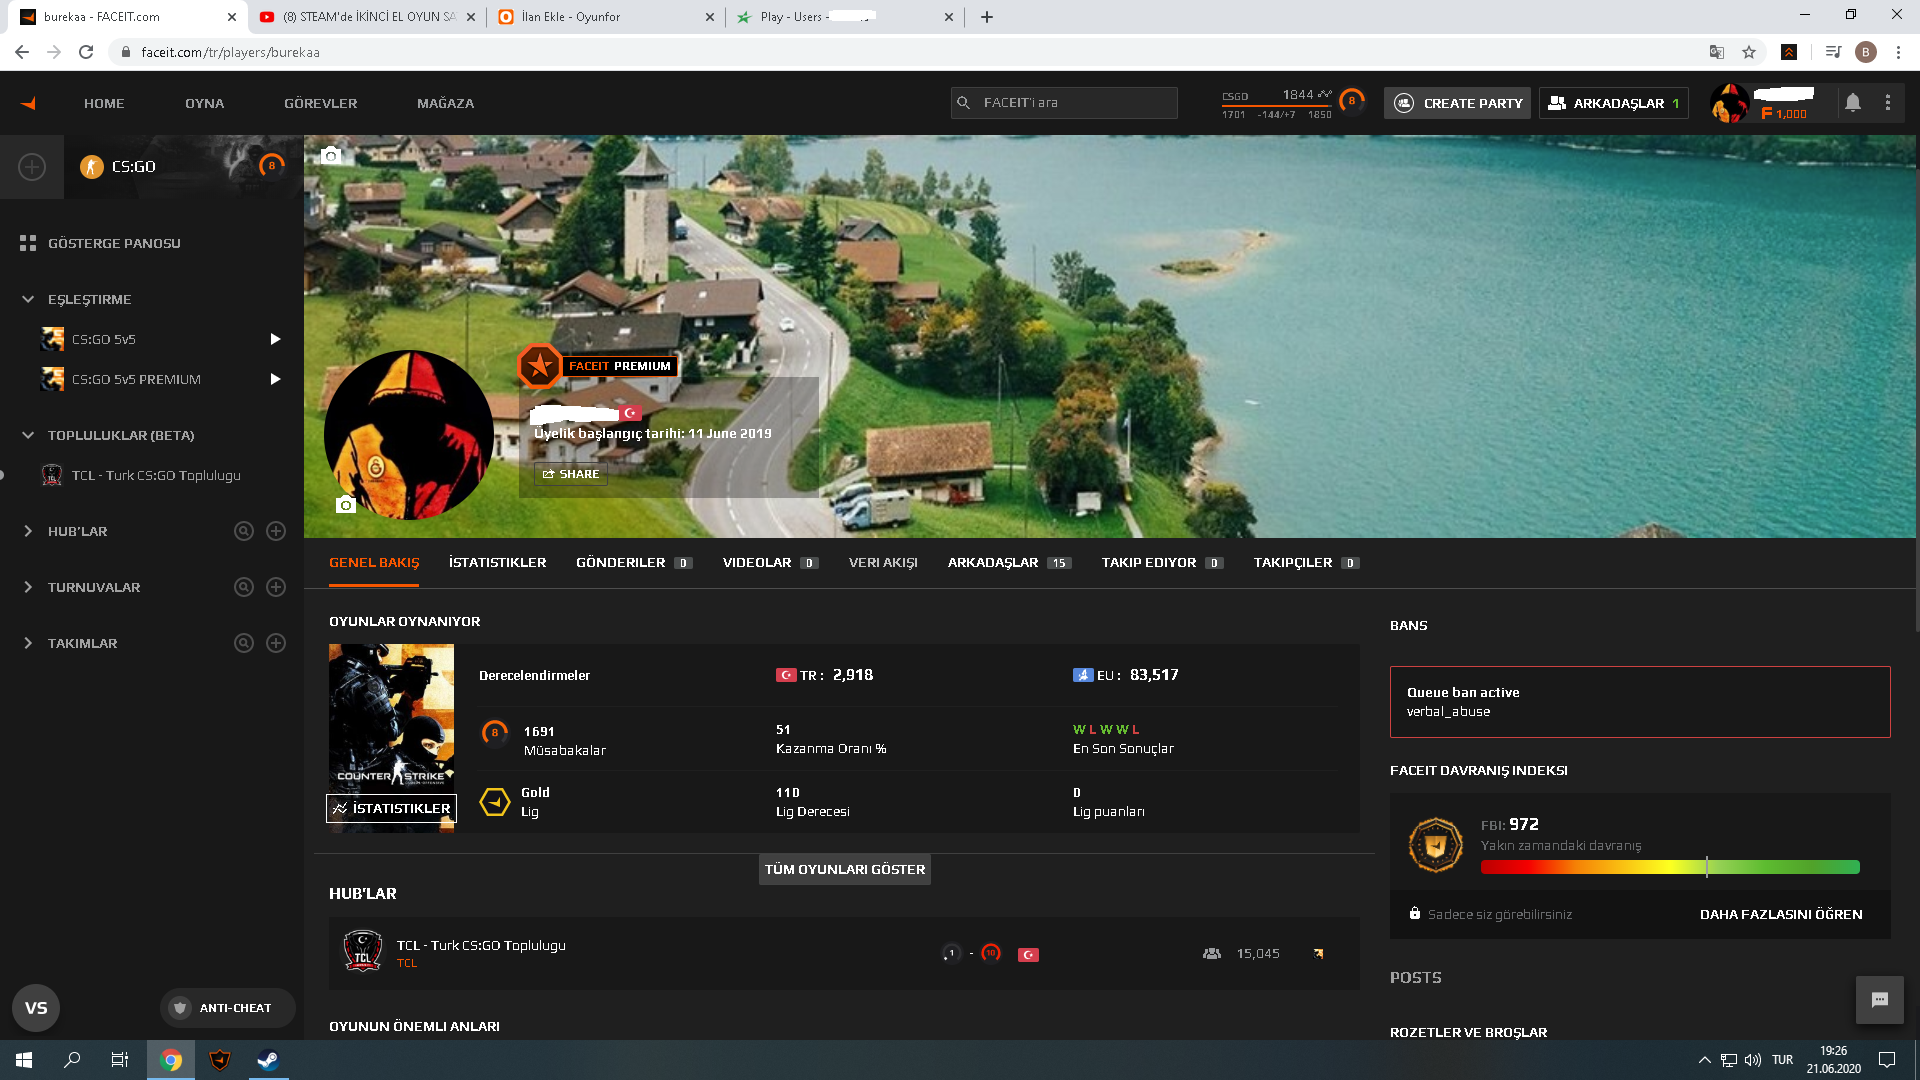Reload the page in Chrome

coord(86,52)
